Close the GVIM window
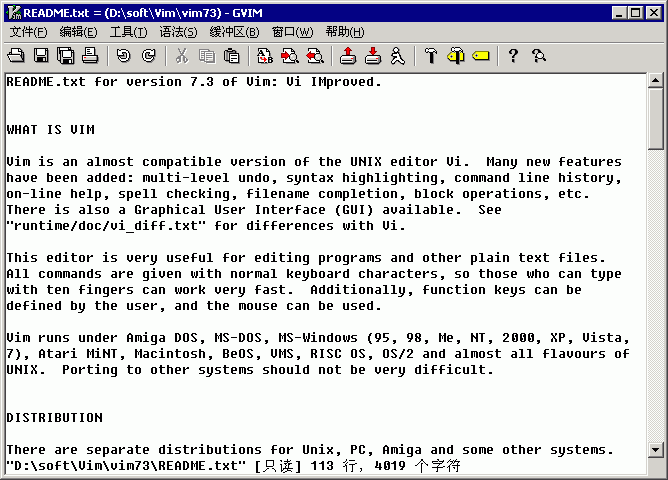The height and width of the screenshot is (480, 668). [x=653, y=13]
